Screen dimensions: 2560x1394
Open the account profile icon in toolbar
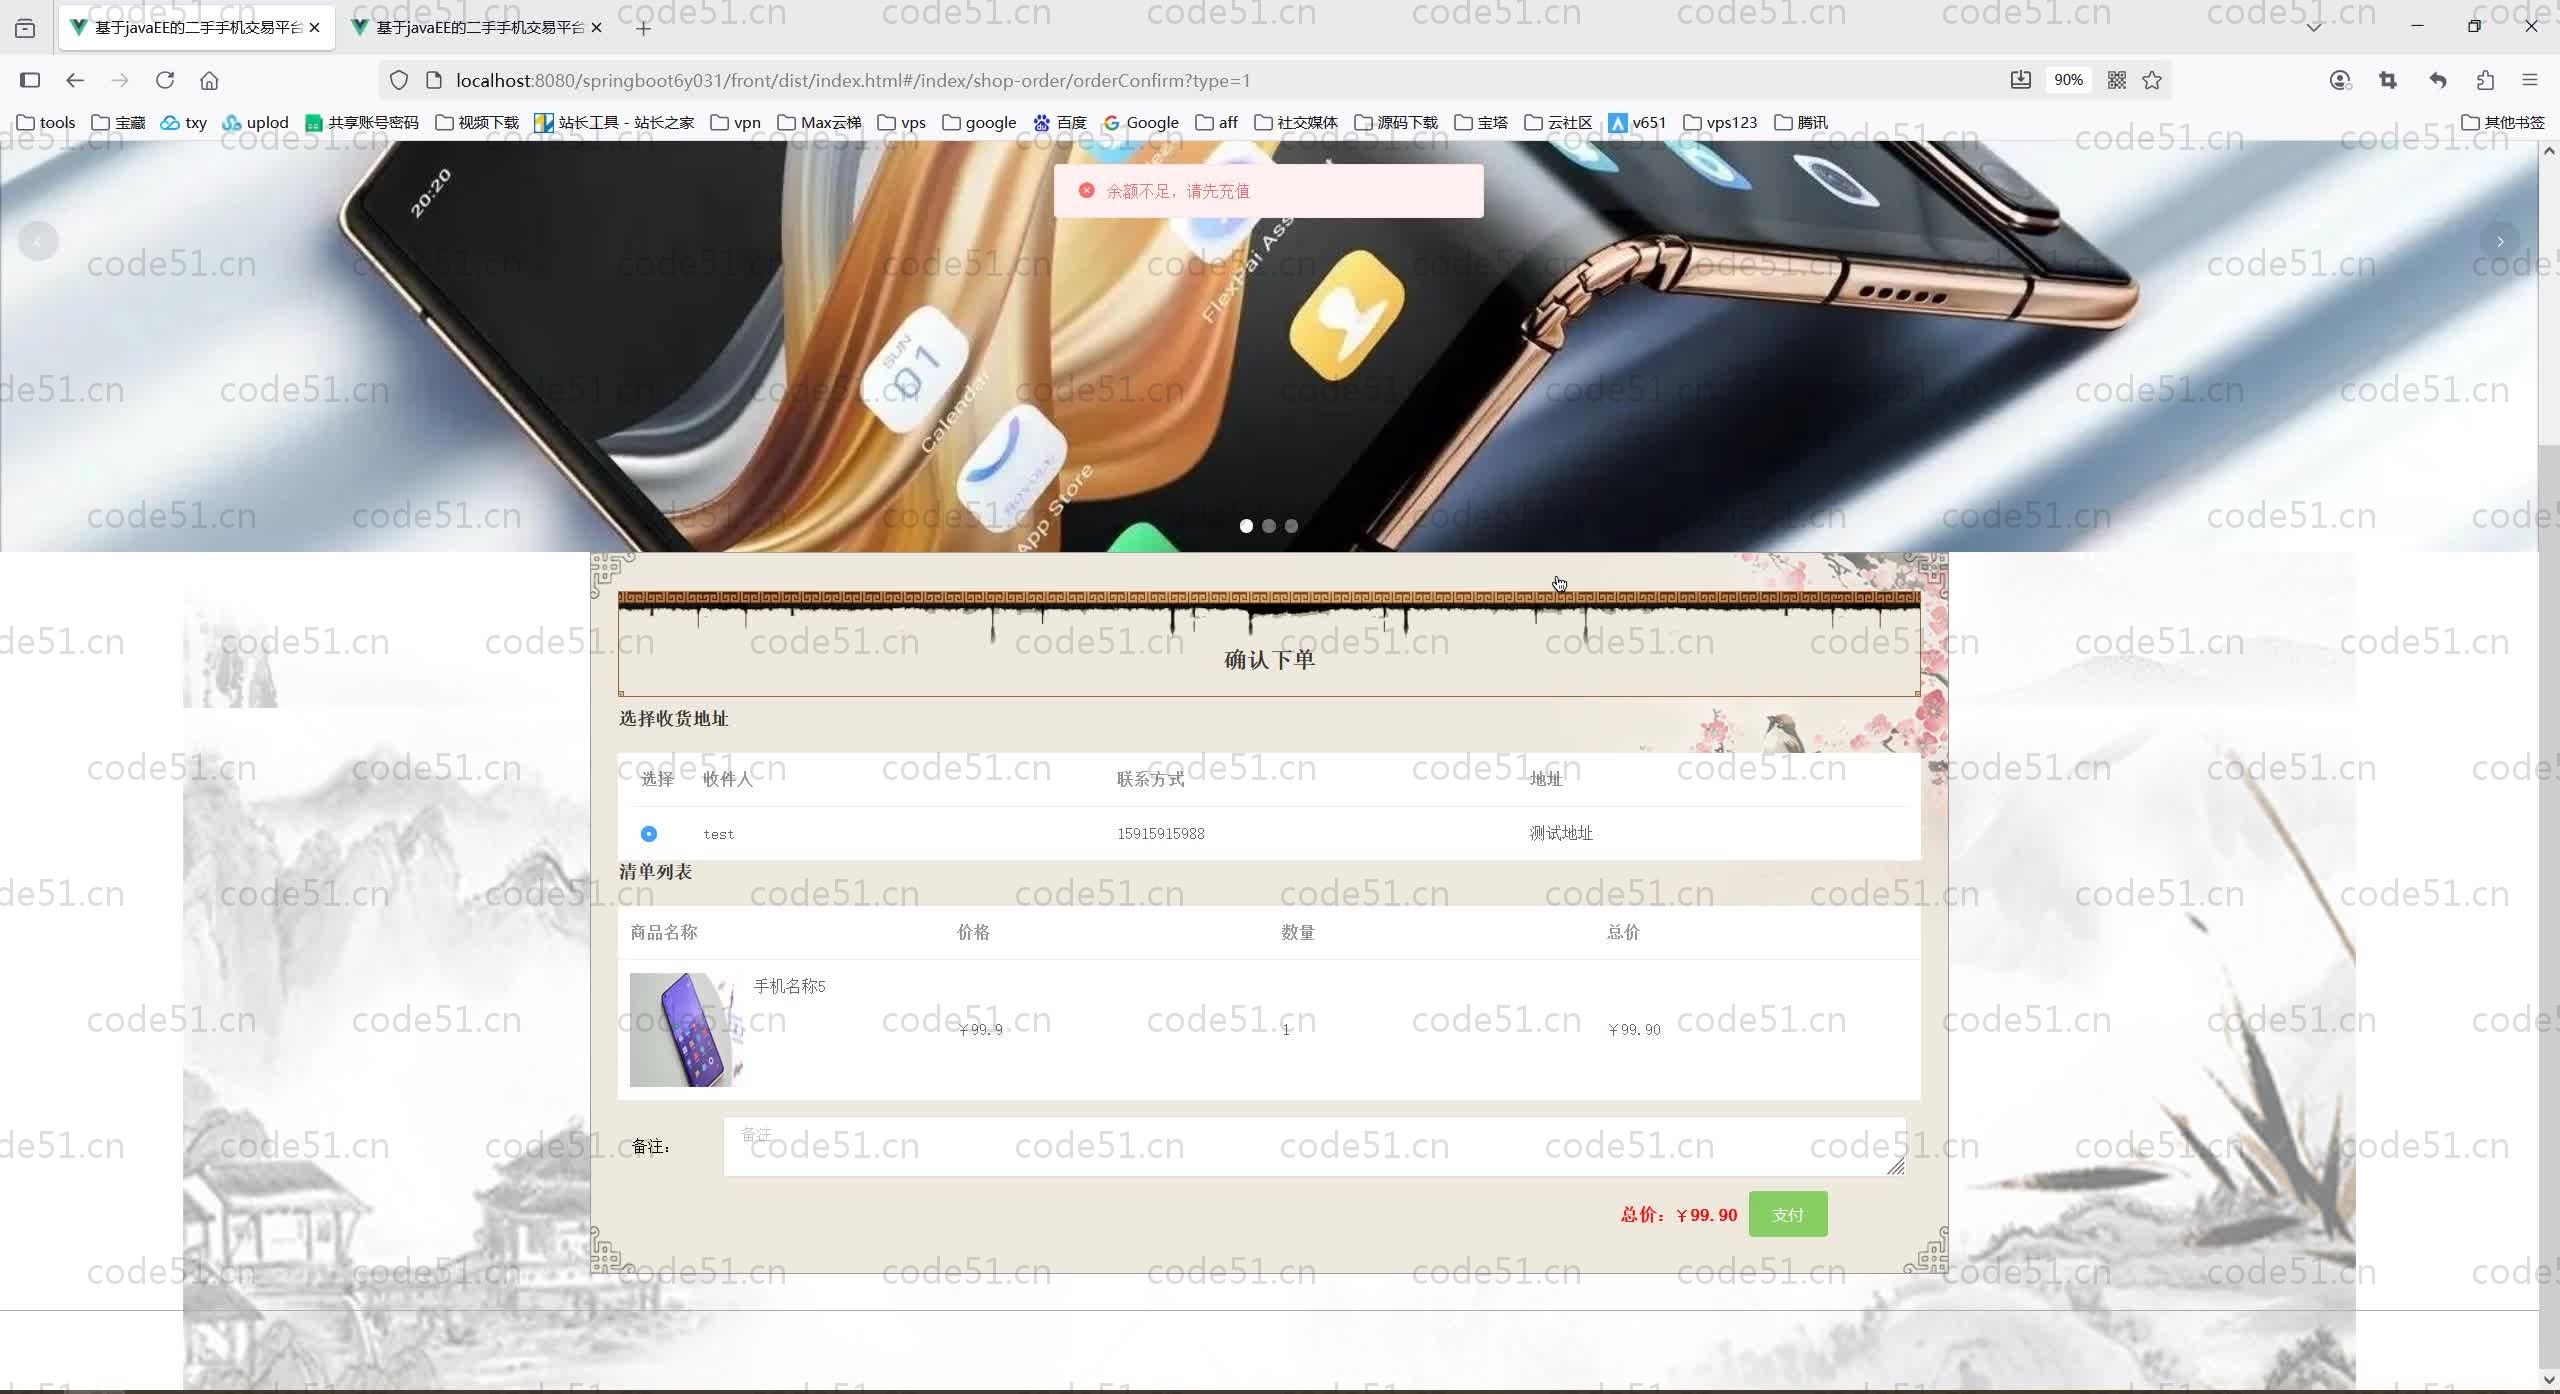point(2339,80)
